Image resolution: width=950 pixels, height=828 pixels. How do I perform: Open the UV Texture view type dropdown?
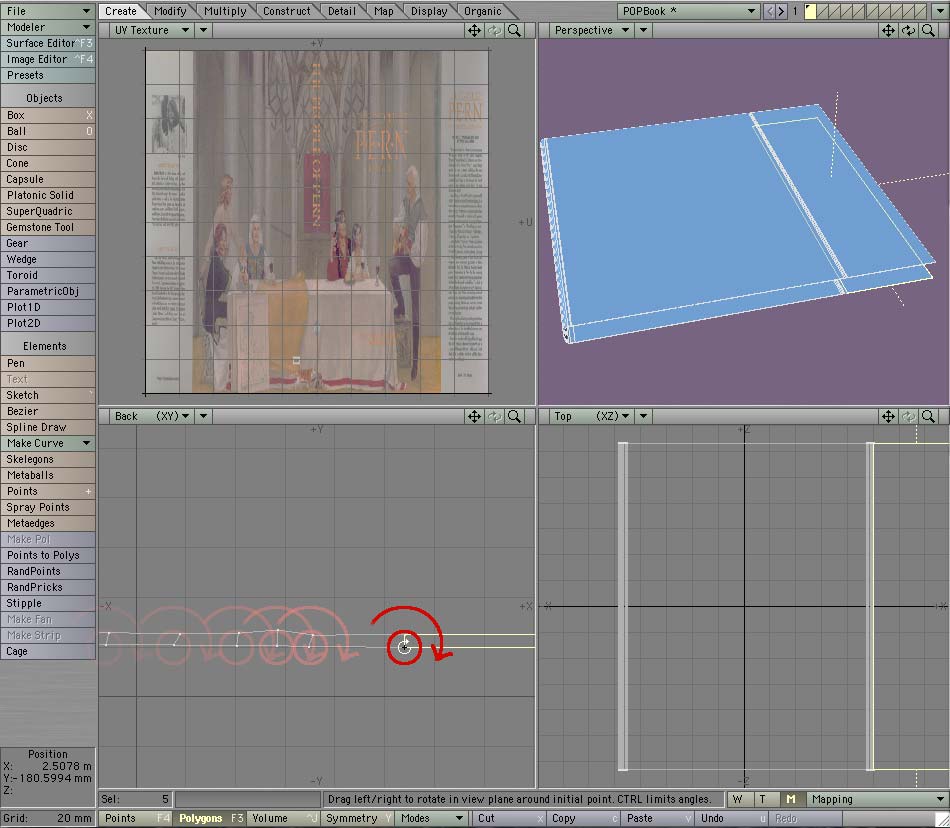(x=151, y=30)
